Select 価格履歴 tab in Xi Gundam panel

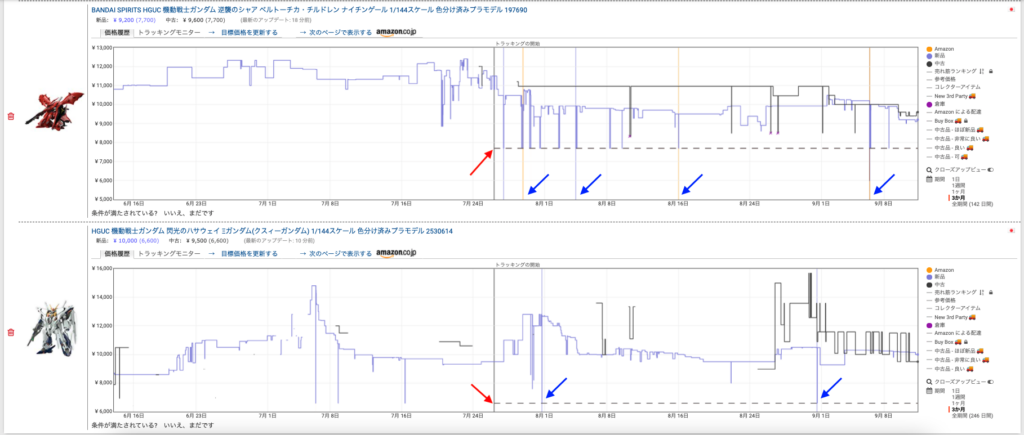click(116, 253)
